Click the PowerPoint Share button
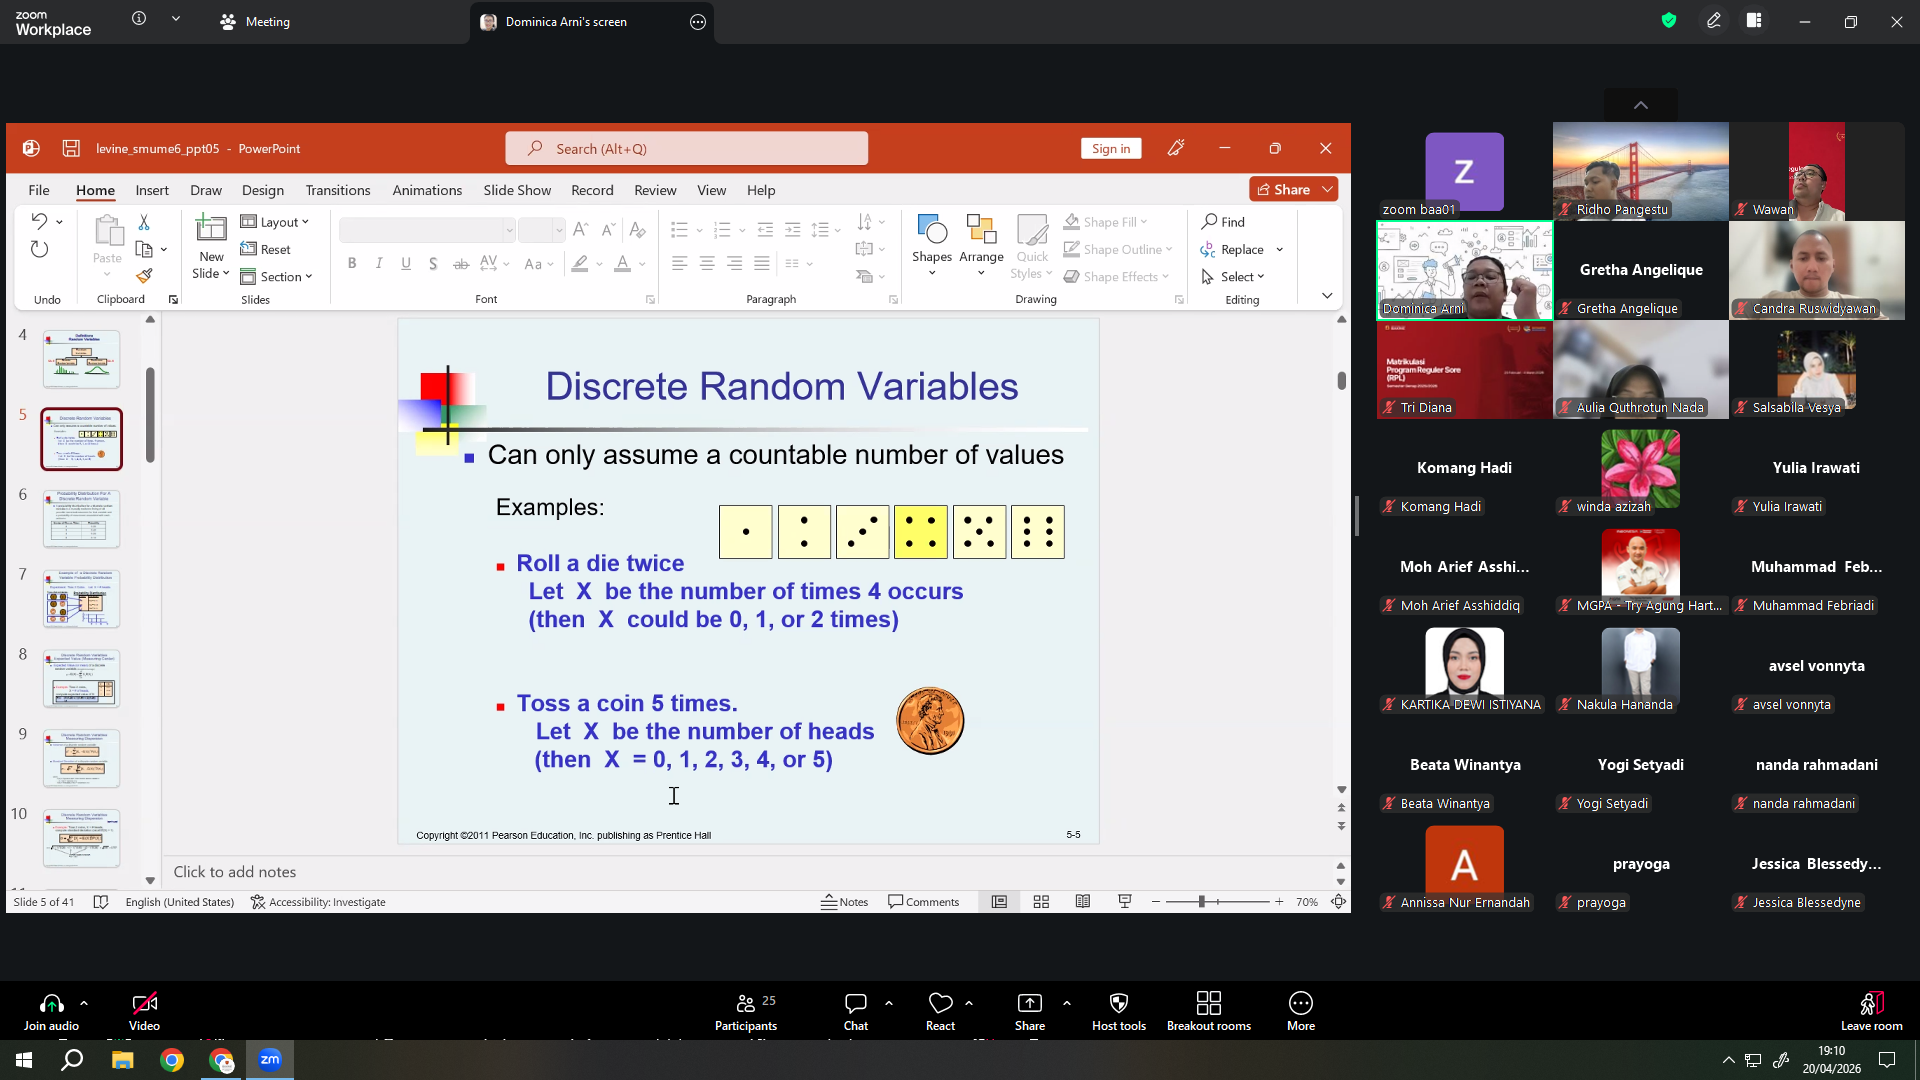Viewport: 1920px width, 1080px height. (1284, 189)
